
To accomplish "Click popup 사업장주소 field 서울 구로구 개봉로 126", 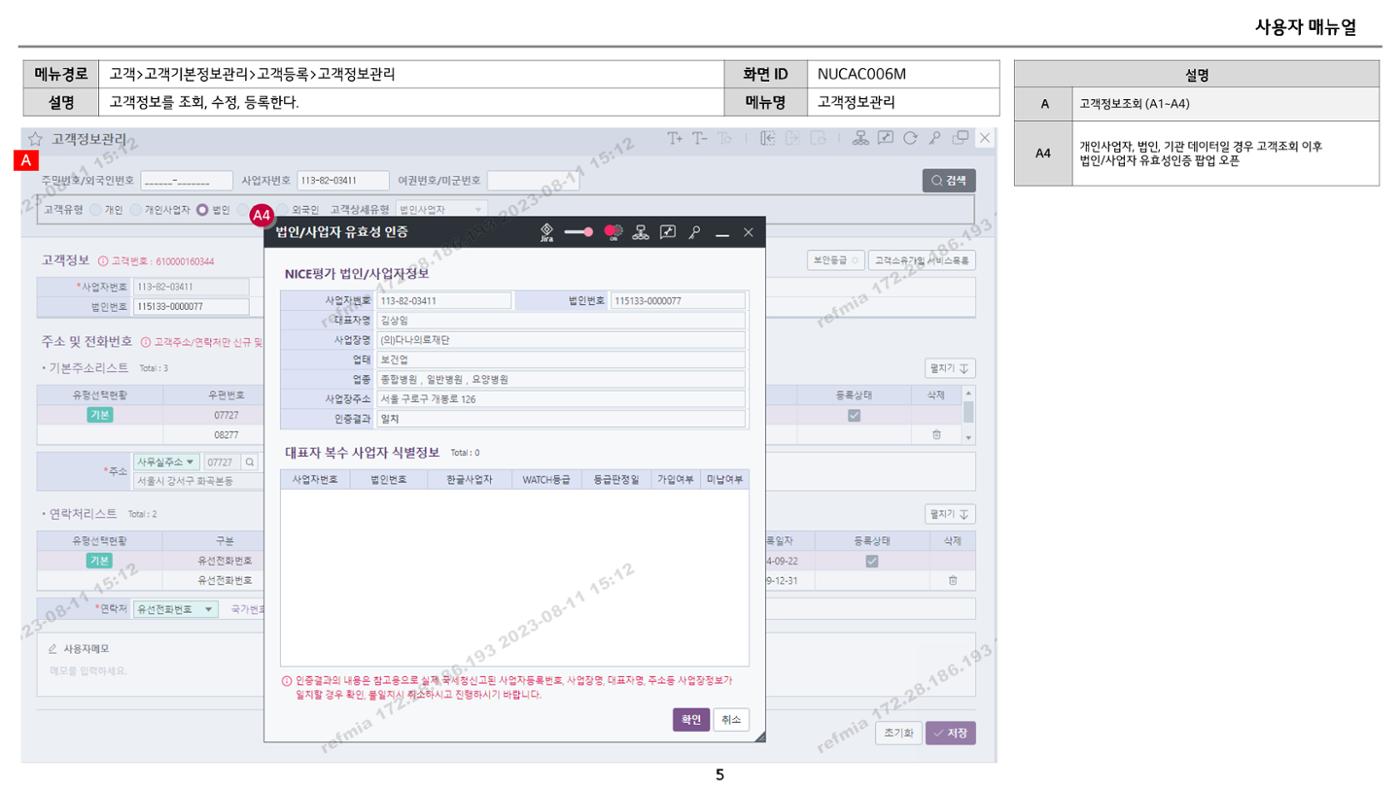I will 562,399.
